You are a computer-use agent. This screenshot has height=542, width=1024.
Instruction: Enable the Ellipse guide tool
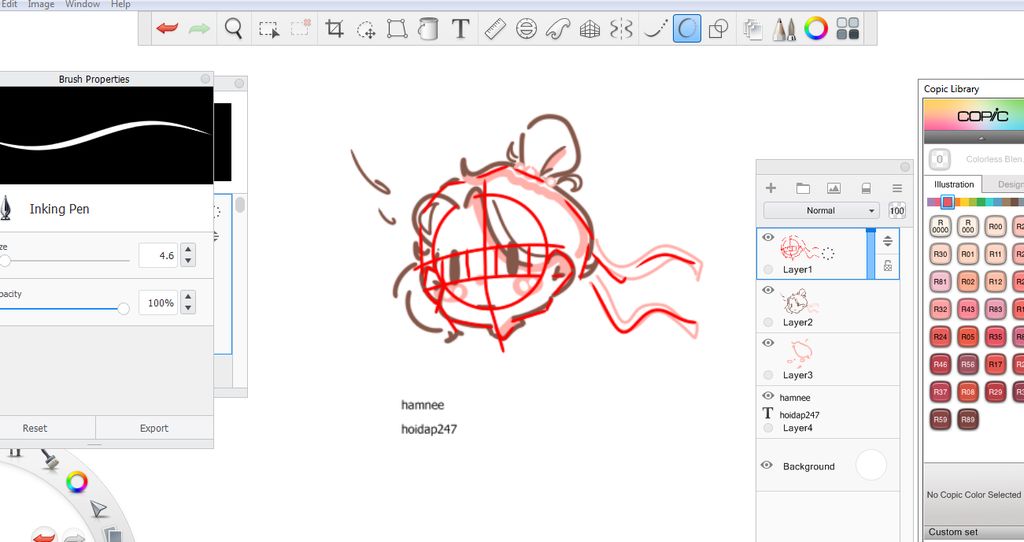[526, 29]
